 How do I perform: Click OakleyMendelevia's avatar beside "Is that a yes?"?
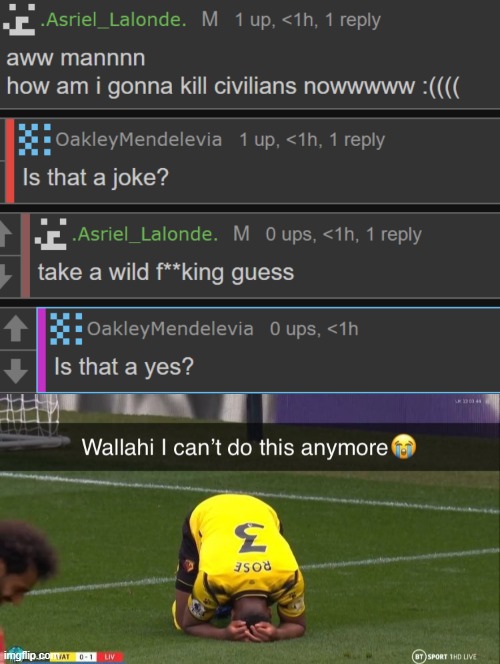pos(66,329)
